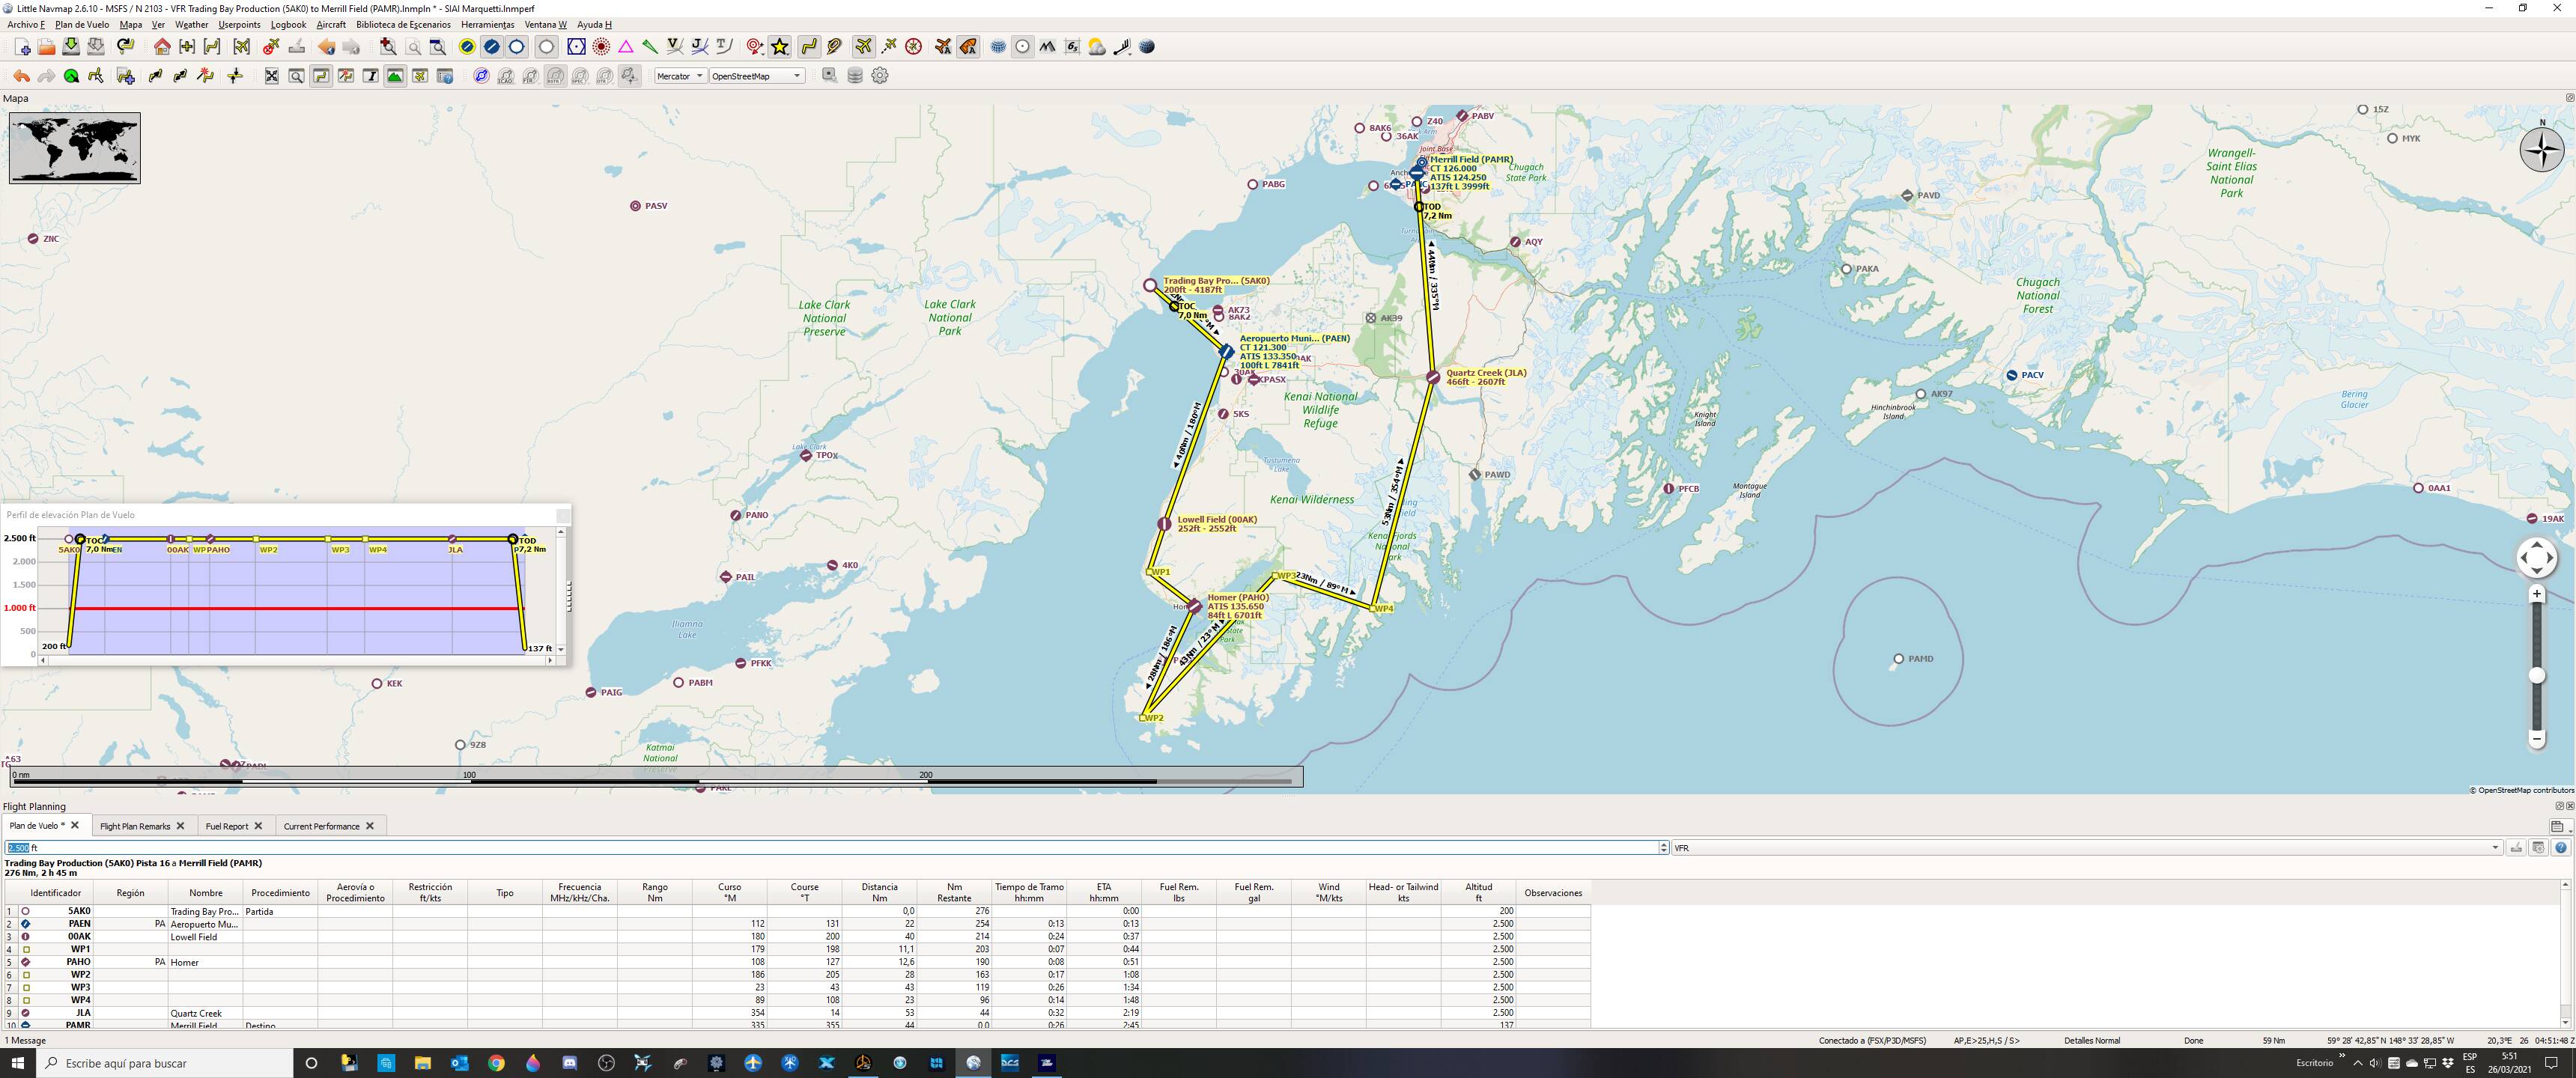Image resolution: width=2576 pixels, height=1078 pixels.
Task: Toggle ICAO airspaces display button
Action: 506,76
